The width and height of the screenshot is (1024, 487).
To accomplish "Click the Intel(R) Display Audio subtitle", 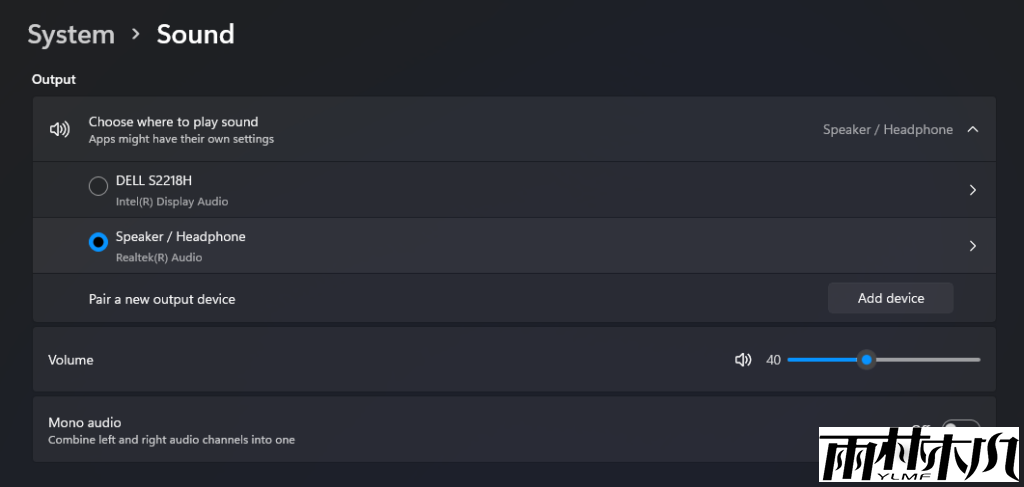I will point(172,202).
